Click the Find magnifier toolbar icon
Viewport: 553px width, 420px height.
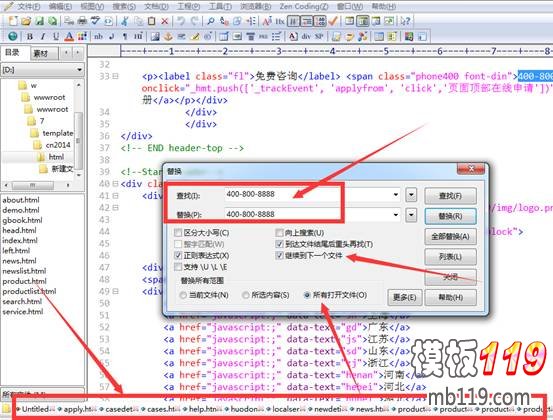tap(211, 21)
